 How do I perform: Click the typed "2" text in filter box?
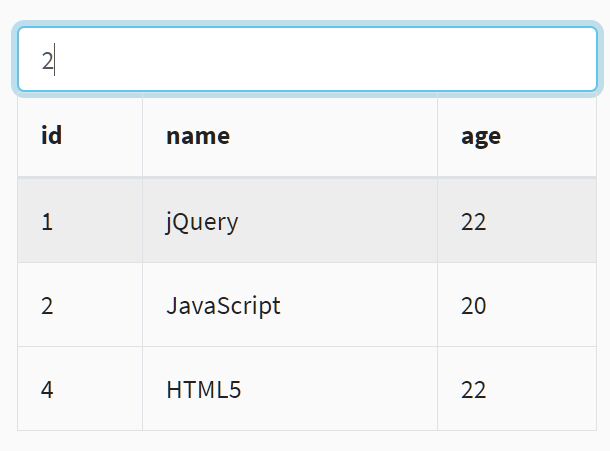[47, 61]
